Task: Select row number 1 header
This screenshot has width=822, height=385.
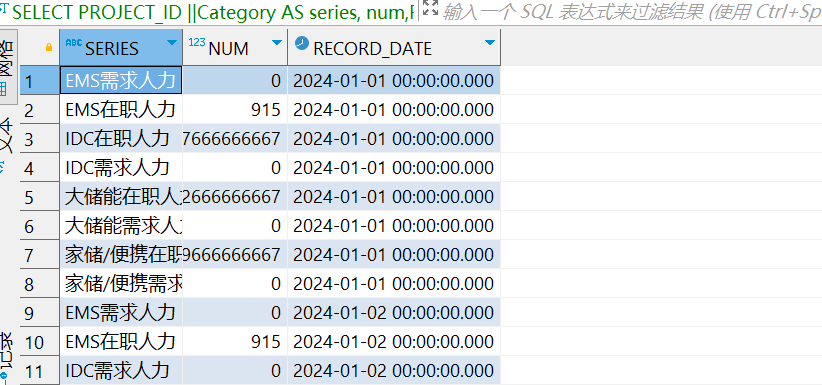Action: point(40,80)
